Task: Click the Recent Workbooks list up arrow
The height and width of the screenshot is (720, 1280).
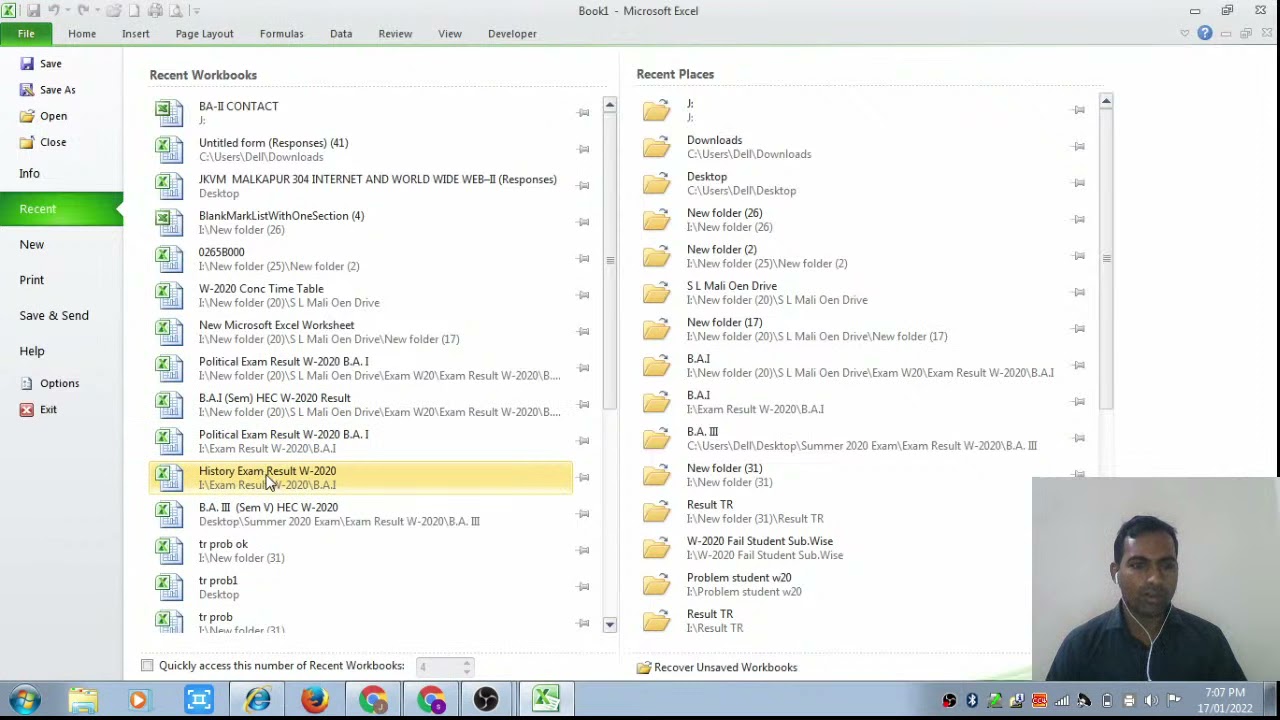Action: (609, 105)
